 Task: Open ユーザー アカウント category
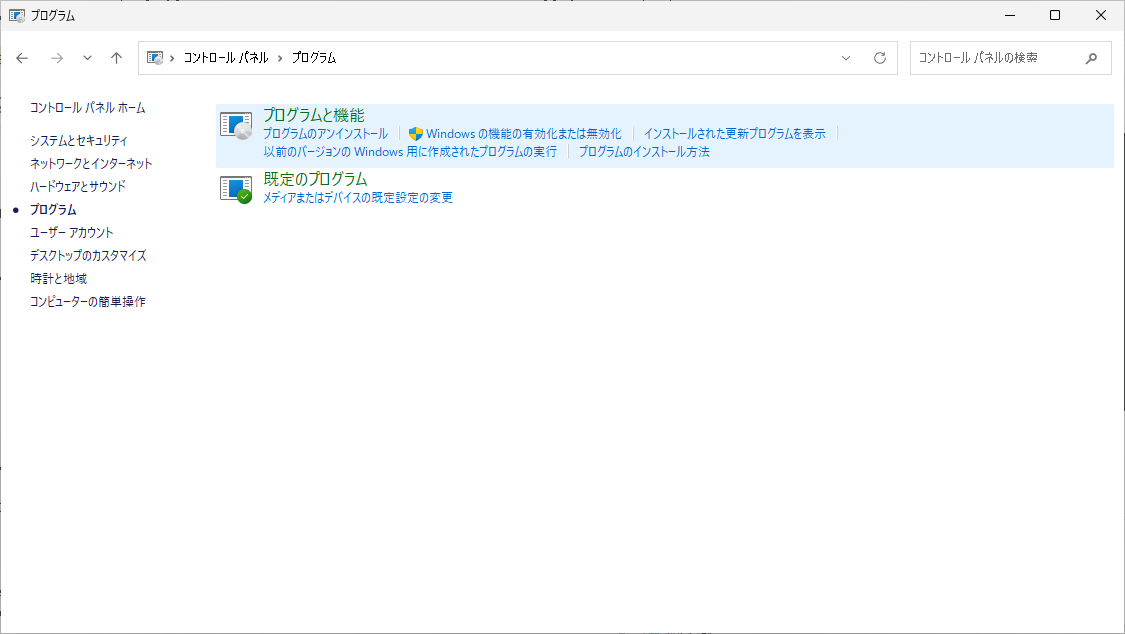[x=72, y=232]
